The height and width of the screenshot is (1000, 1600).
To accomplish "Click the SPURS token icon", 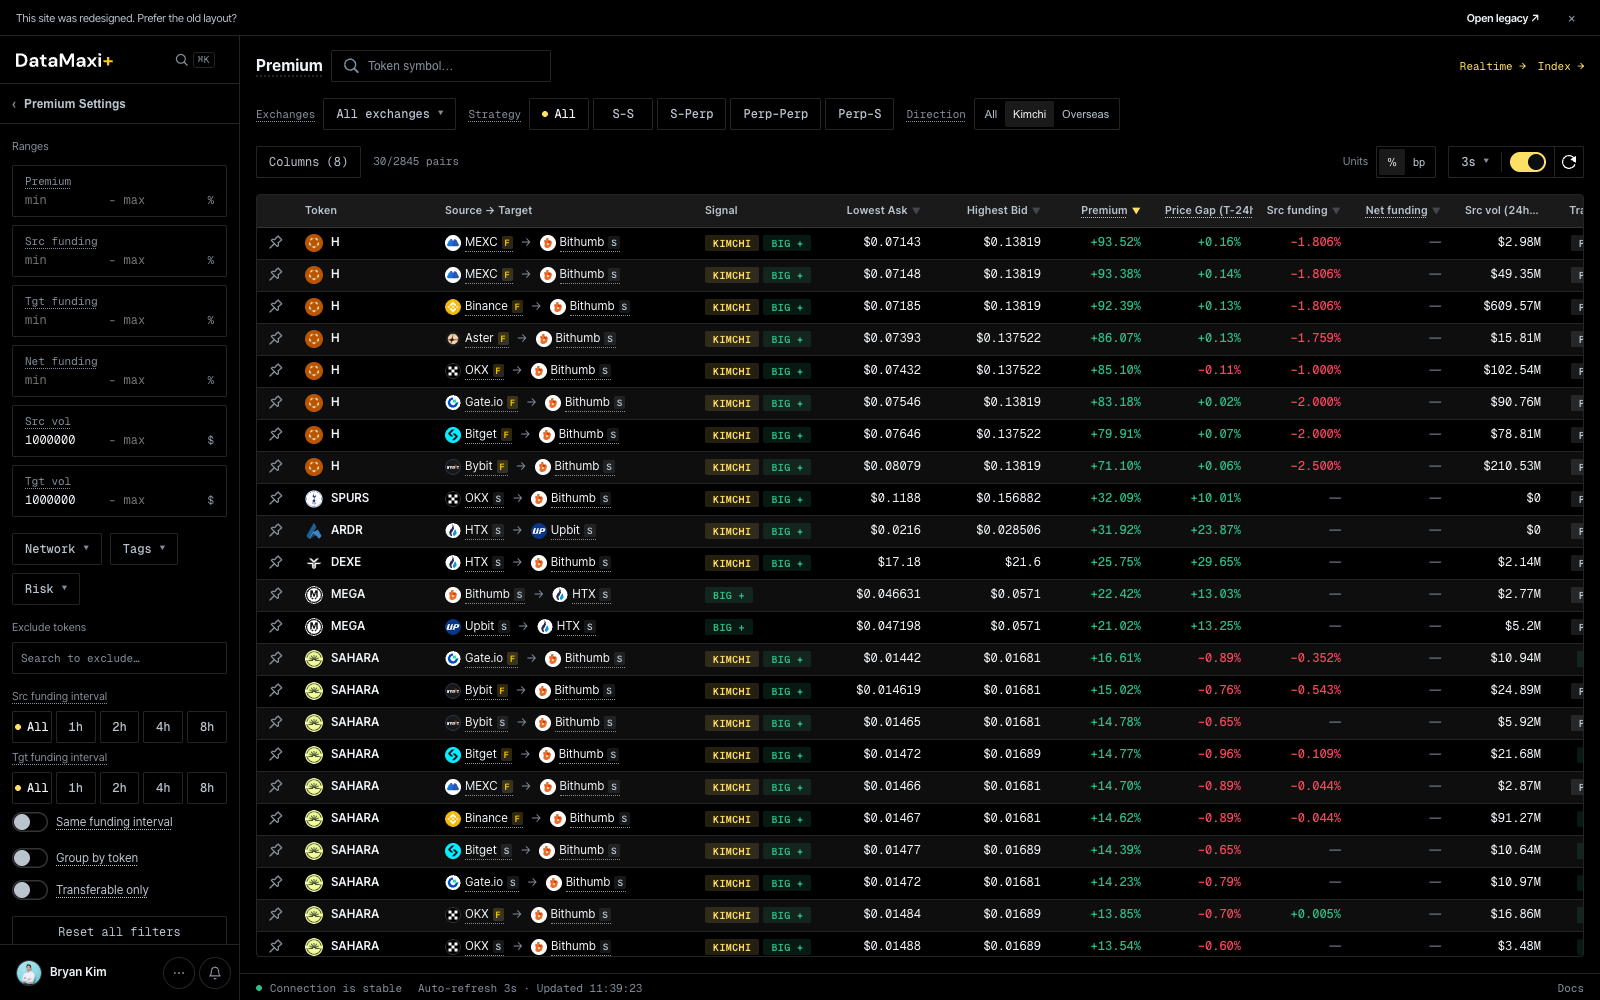I will (314, 498).
